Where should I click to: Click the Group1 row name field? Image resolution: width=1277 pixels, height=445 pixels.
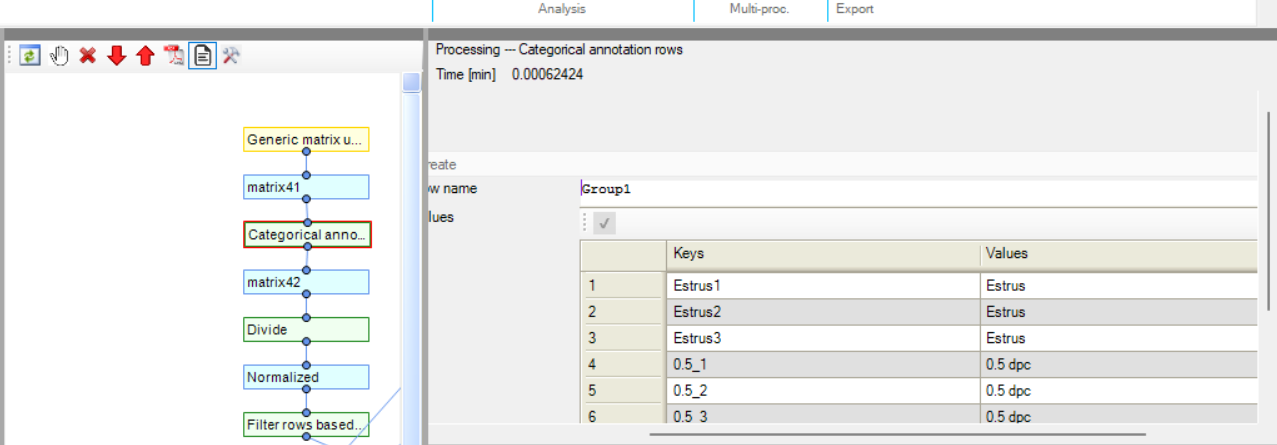tap(915, 189)
